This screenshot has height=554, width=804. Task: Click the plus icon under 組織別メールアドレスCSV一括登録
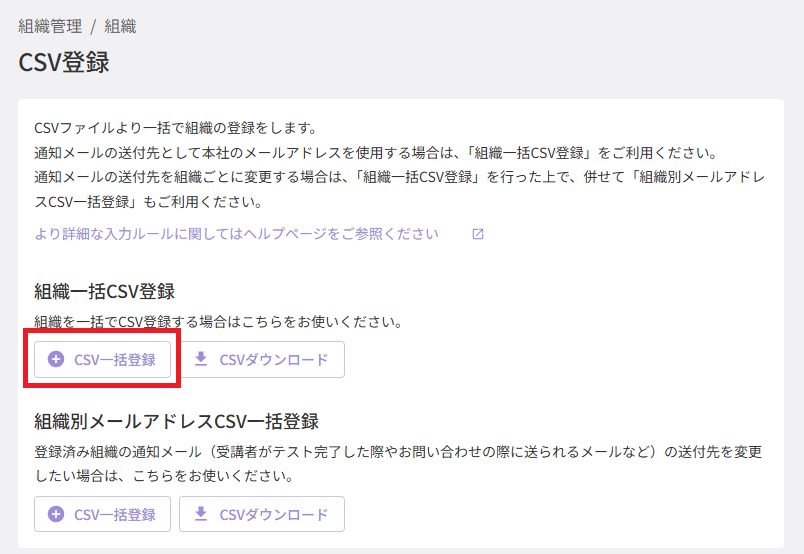click(x=56, y=514)
